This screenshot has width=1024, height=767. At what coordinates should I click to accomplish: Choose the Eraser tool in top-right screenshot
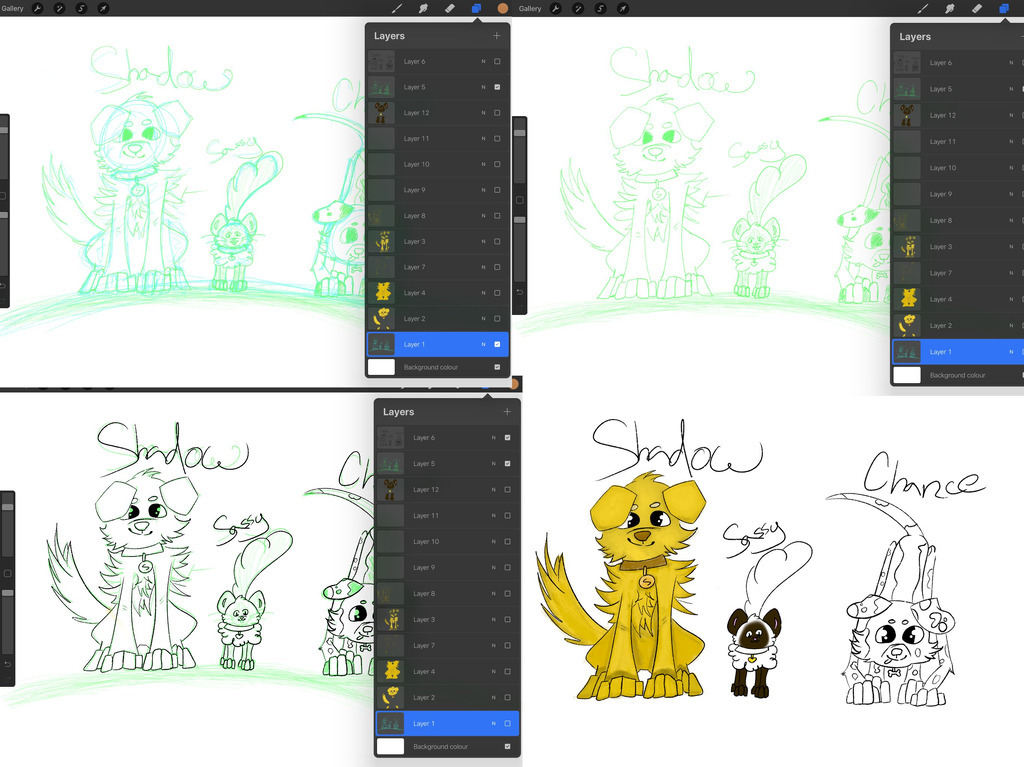point(976,8)
